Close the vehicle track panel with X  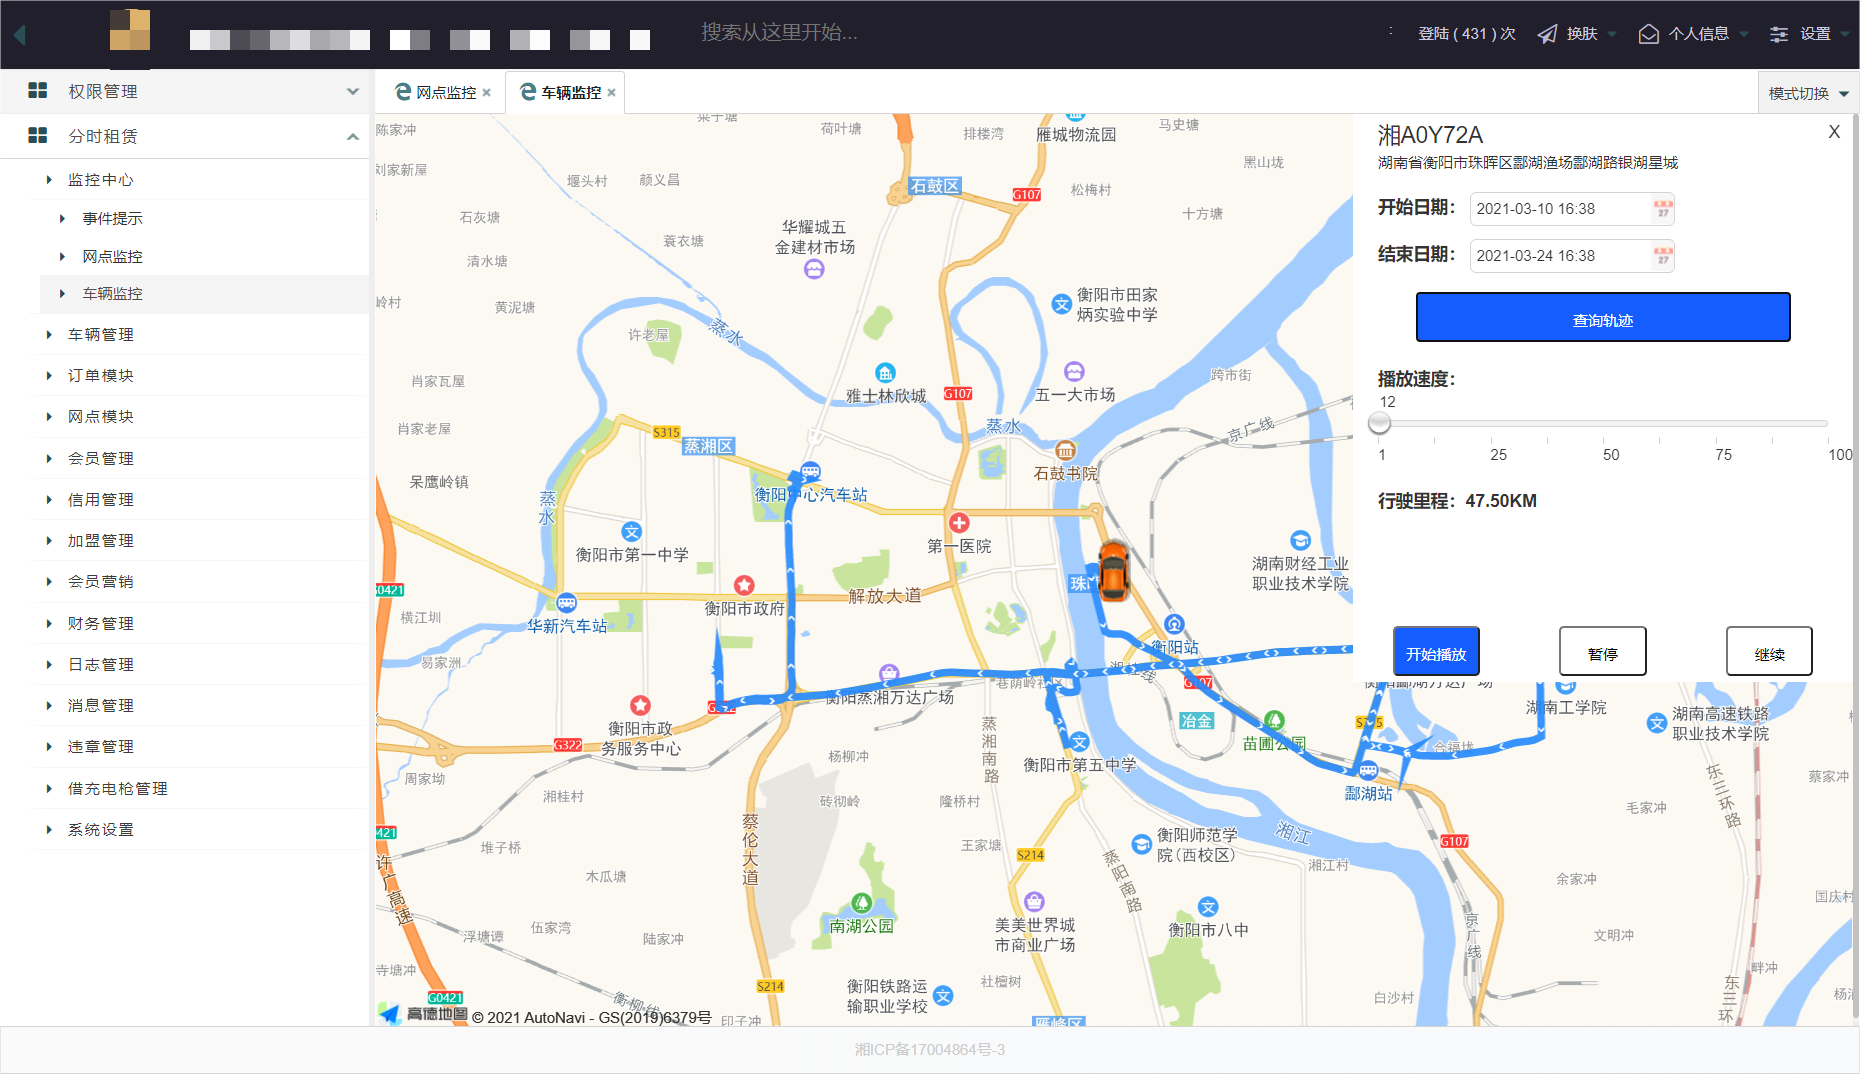point(1834,132)
